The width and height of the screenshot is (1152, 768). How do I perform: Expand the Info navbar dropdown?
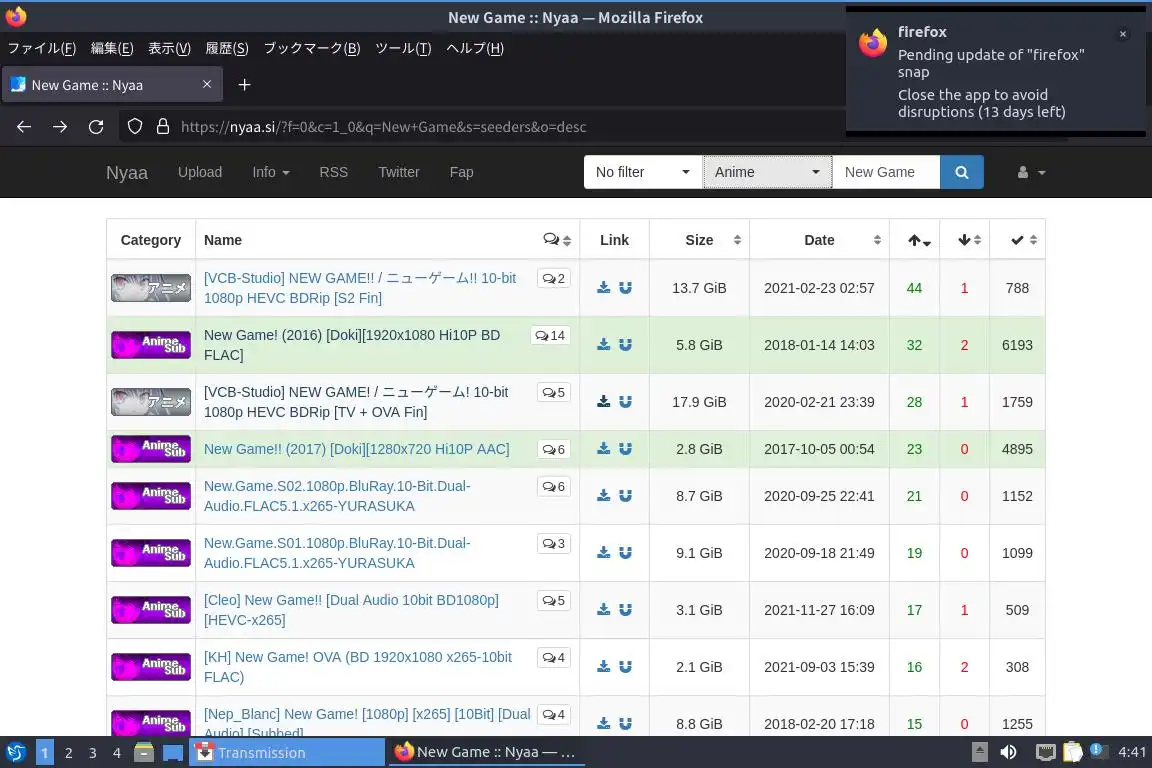[270, 172]
